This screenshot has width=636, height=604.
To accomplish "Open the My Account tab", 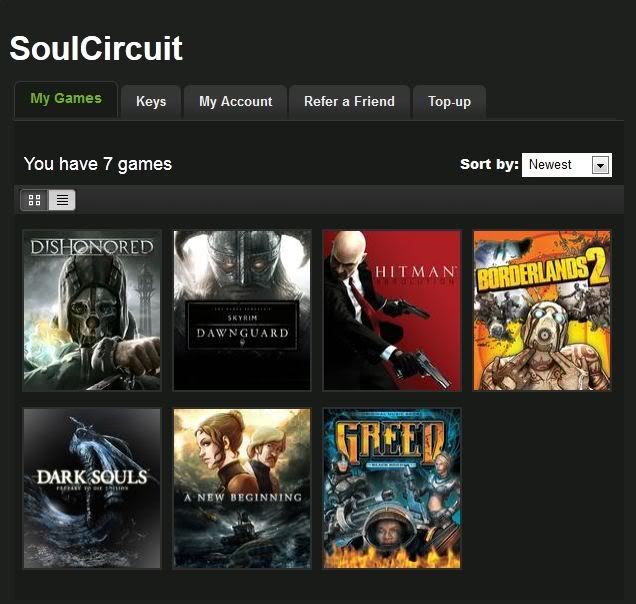I will click(x=235, y=101).
